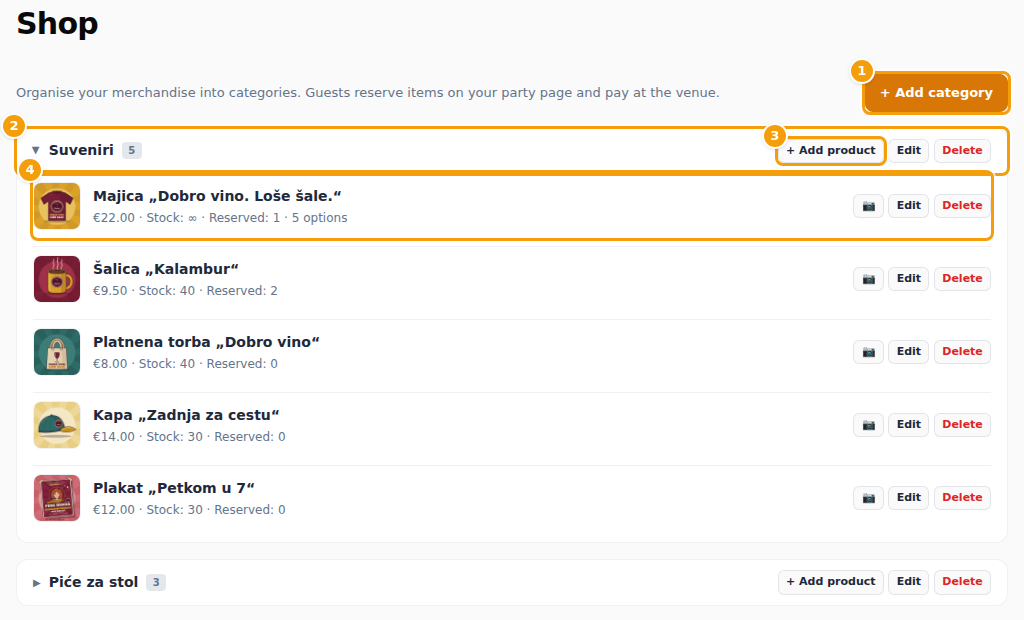Viewport: 1024px width, 620px height.
Task: Expand the Piće za stol category
Action: 37,582
